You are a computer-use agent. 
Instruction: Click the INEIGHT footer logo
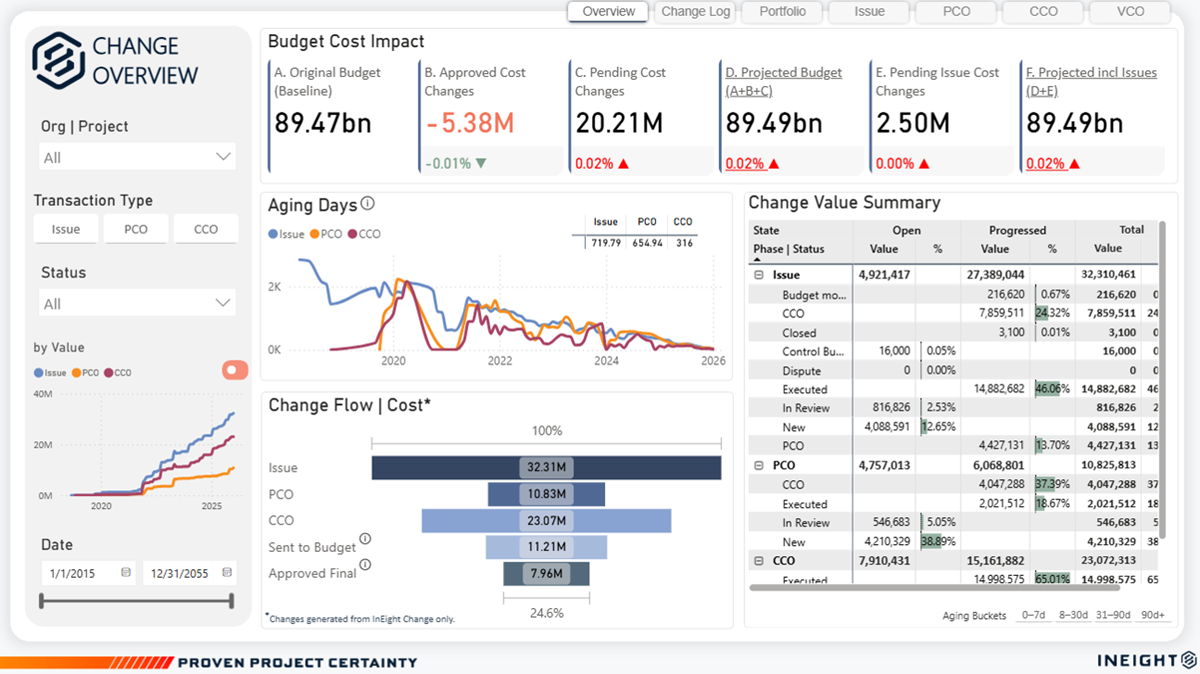coord(1145,661)
